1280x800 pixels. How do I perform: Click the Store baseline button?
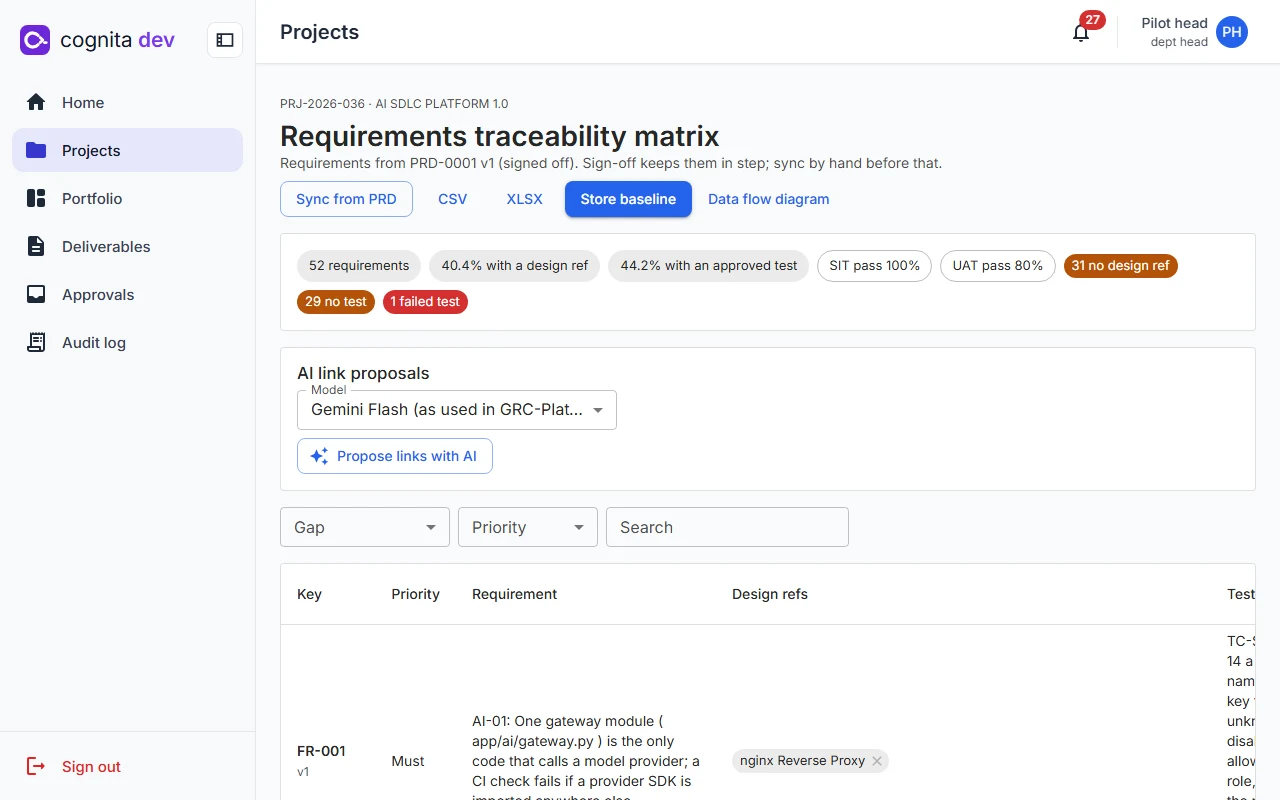tap(628, 199)
